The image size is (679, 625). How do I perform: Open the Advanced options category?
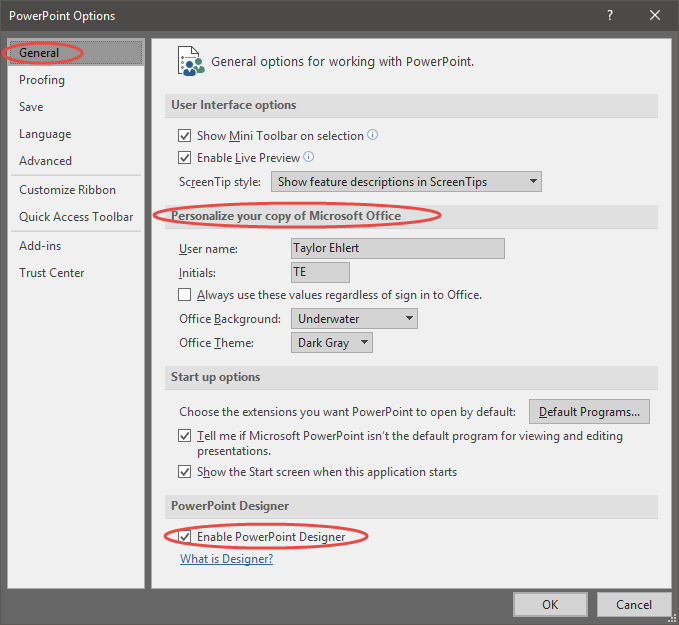pos(45,161)
